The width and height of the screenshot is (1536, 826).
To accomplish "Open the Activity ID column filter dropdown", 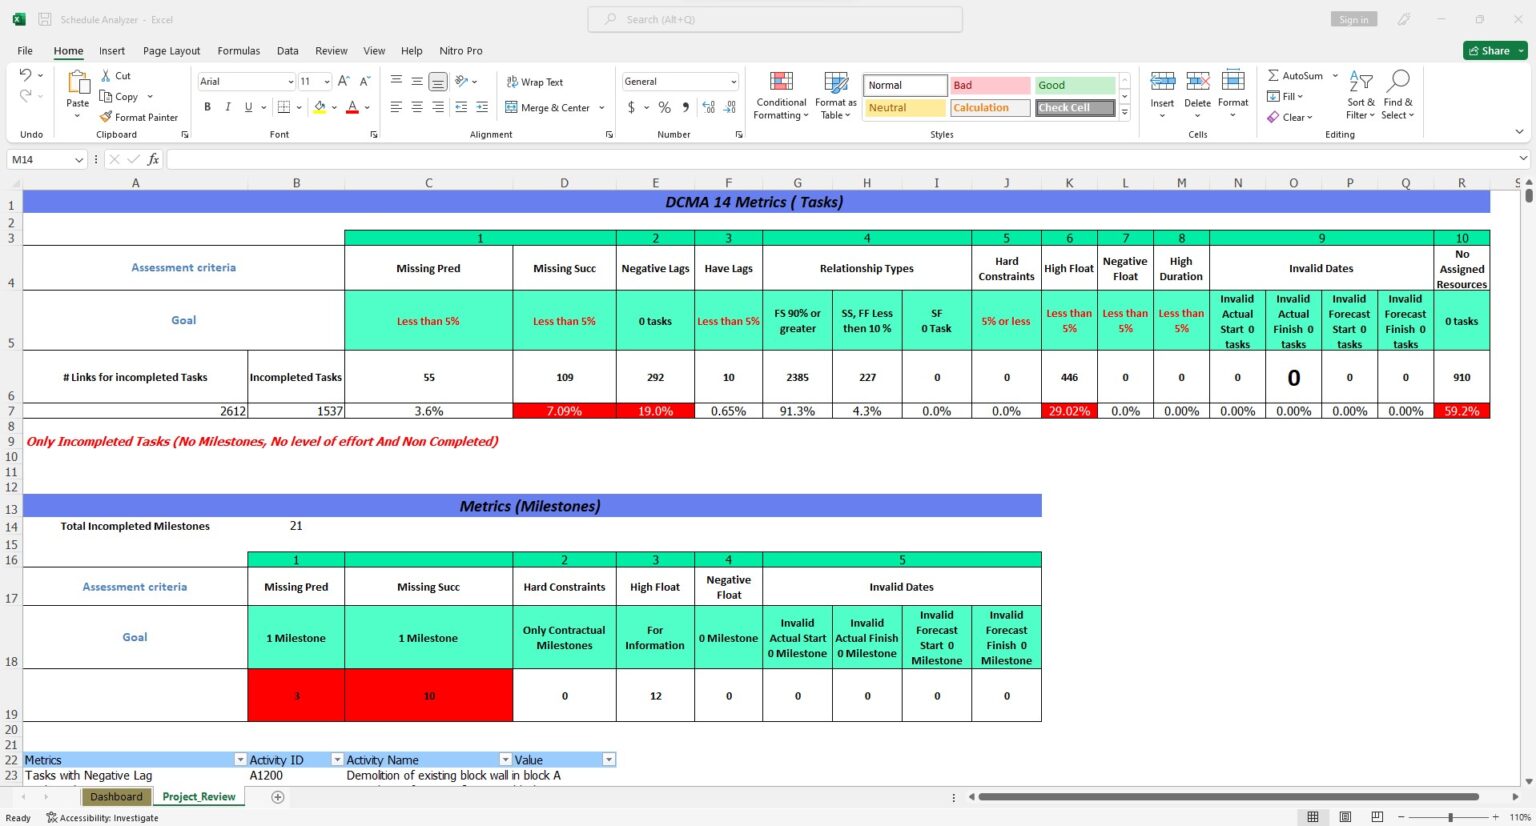I will [x=337, y=759].
